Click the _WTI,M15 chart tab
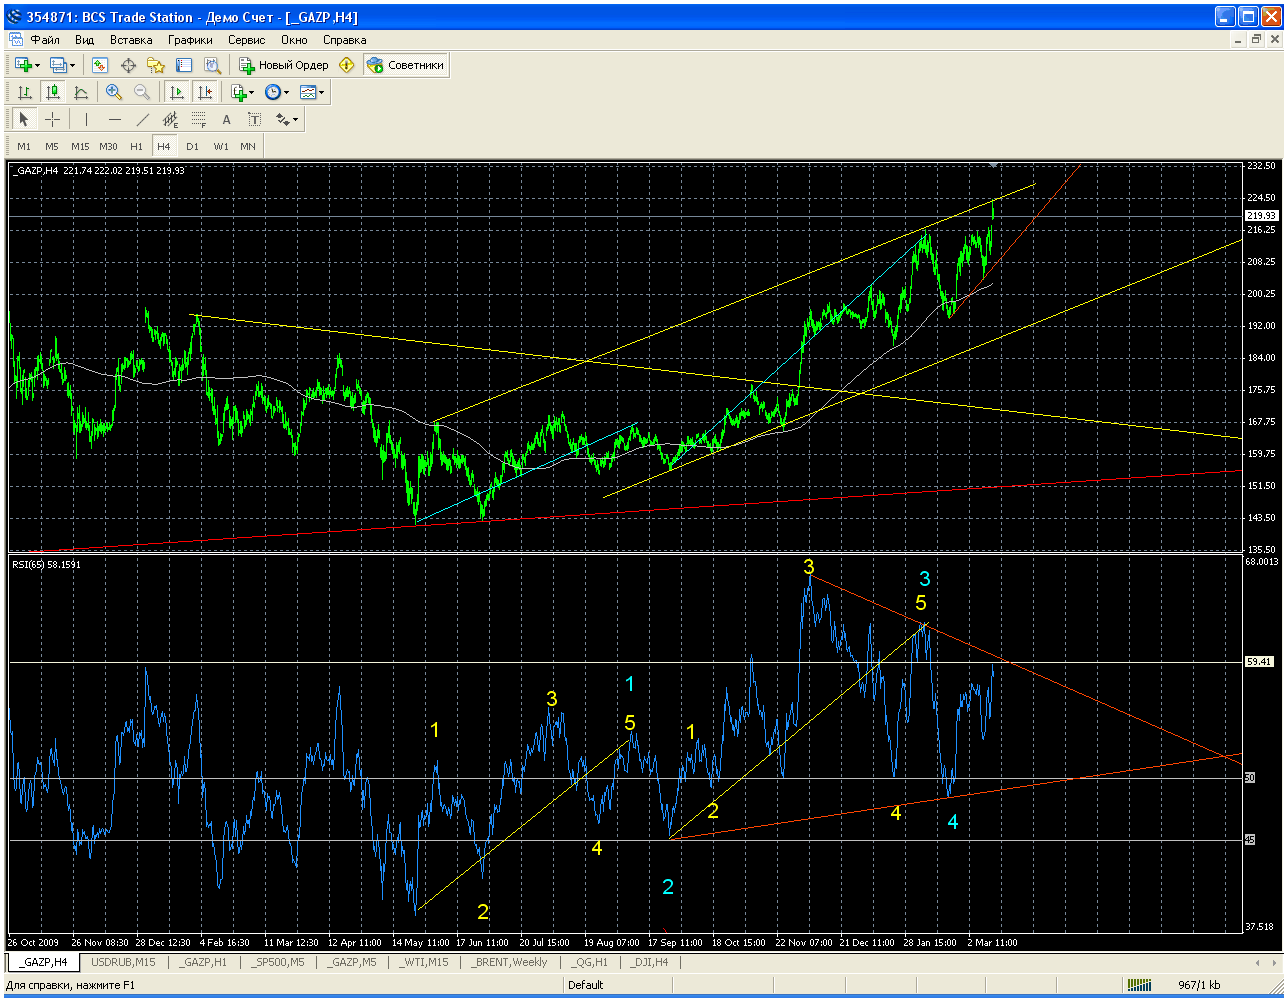The height and width of the screenshot is (998, 1288). [425, 962]
